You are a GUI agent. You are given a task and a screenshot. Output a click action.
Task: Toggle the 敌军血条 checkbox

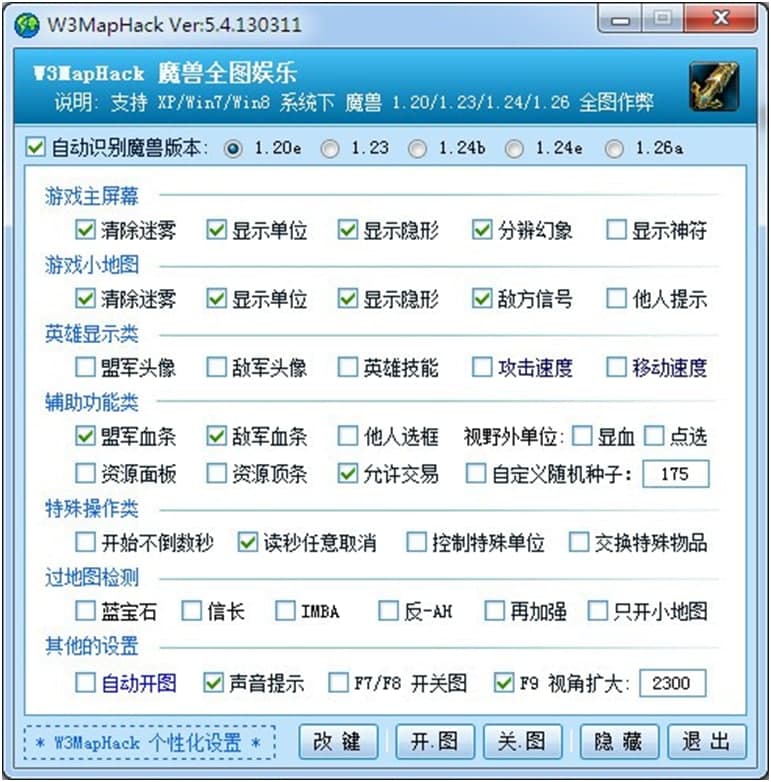click(216, 436)
